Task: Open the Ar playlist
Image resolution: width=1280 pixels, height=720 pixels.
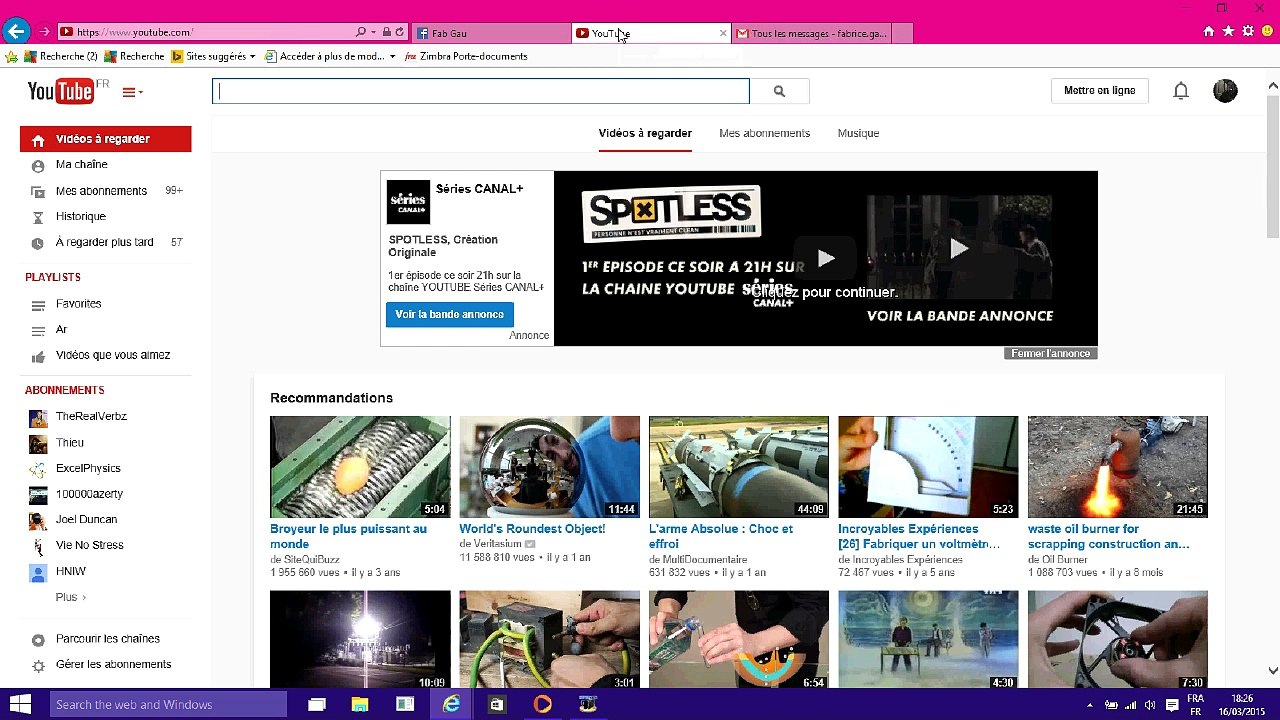Action: 61,330
